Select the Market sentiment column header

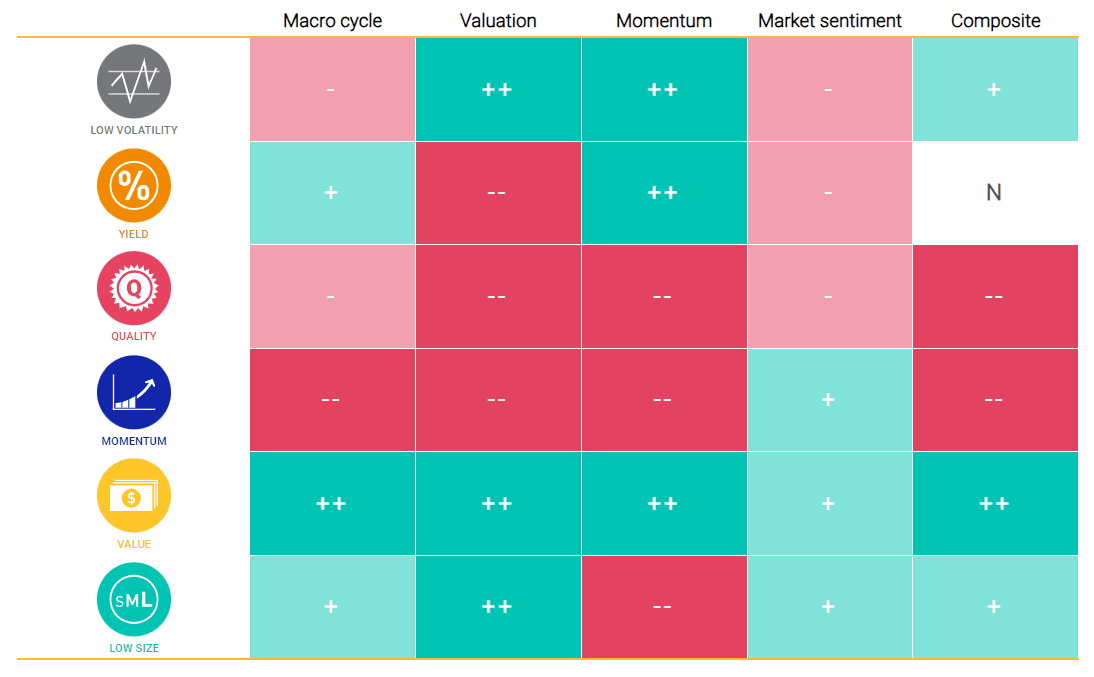[x=830, y=21]
